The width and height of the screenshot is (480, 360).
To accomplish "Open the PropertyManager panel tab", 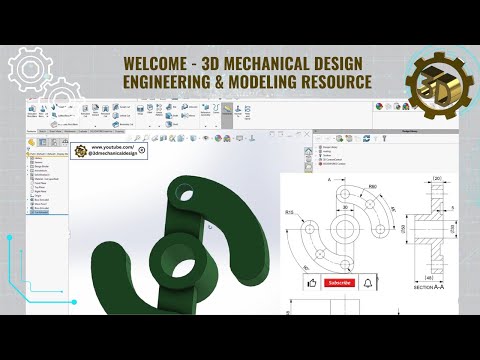I will pos(42,142).
